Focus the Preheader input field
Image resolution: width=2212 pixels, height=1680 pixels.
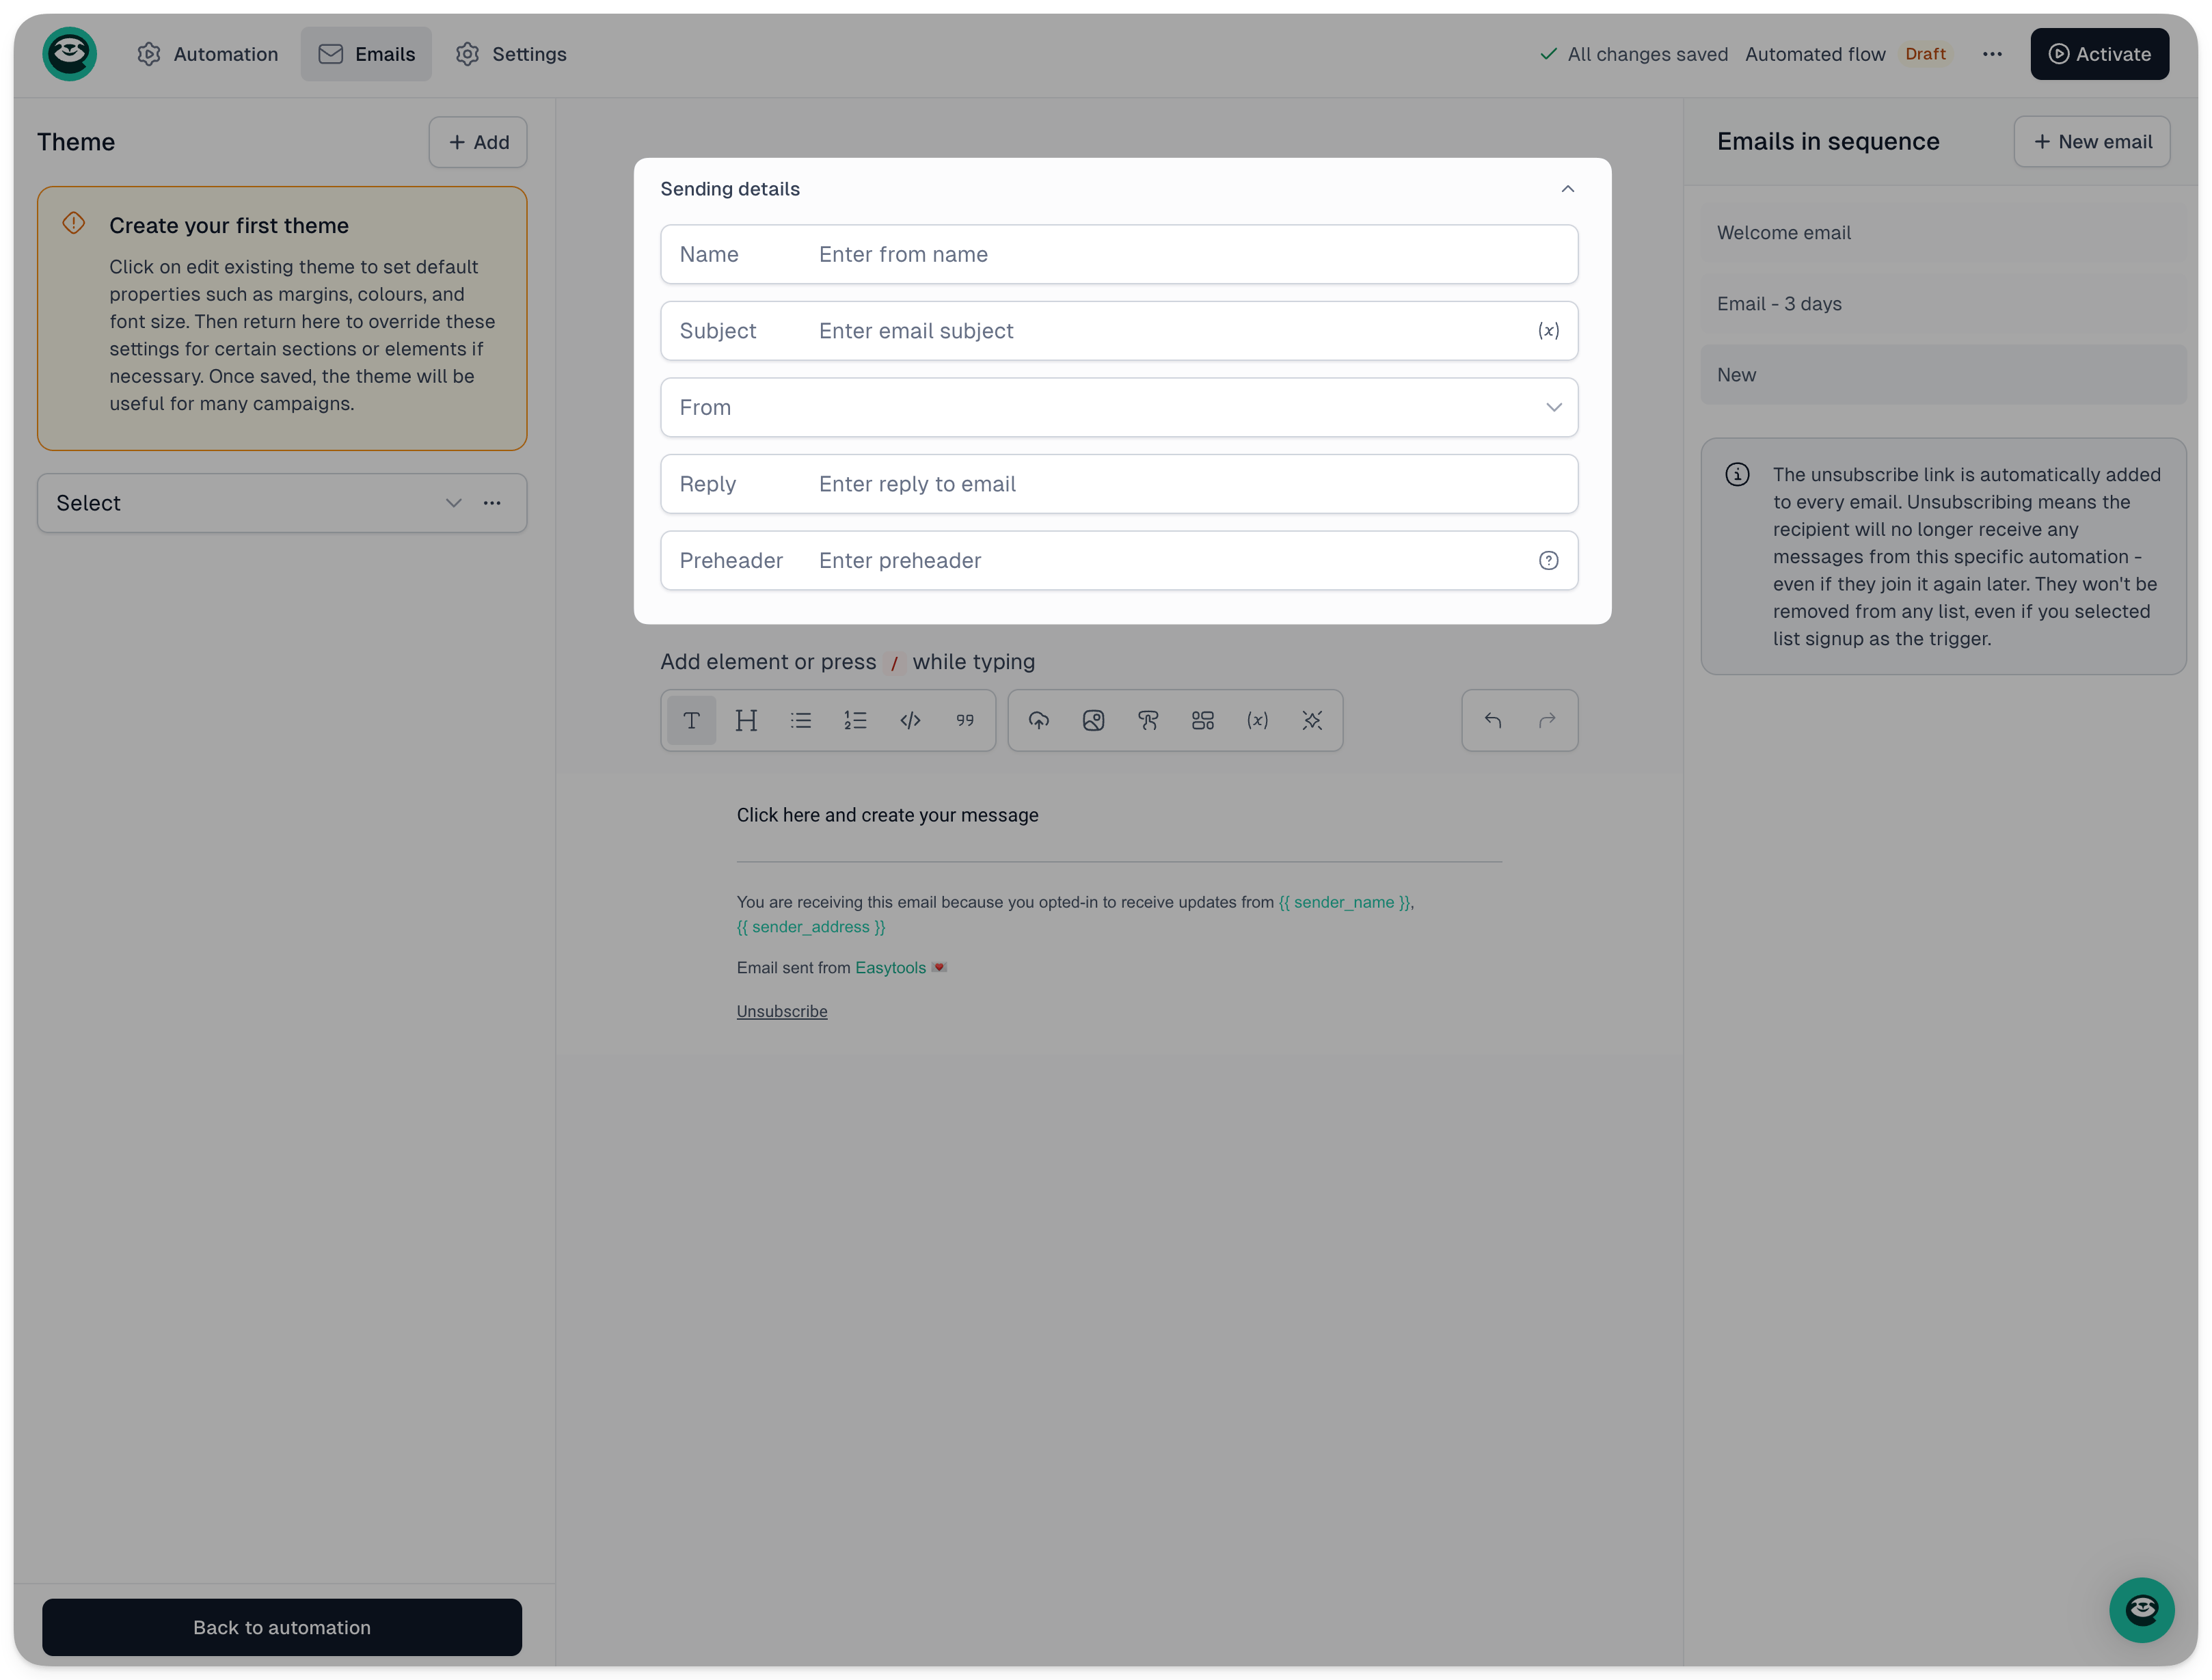[x=1119, y=561]
